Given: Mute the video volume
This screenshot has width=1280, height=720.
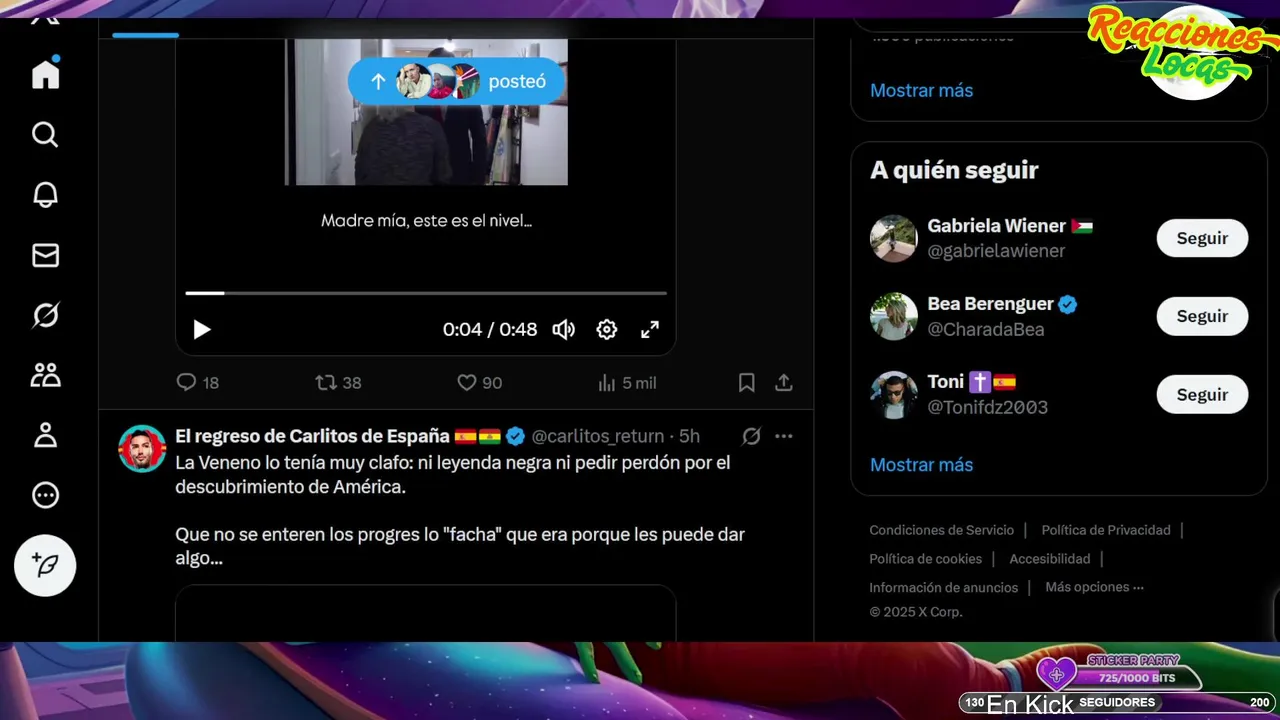Looking at the screenshot, I should click(564, 329).
